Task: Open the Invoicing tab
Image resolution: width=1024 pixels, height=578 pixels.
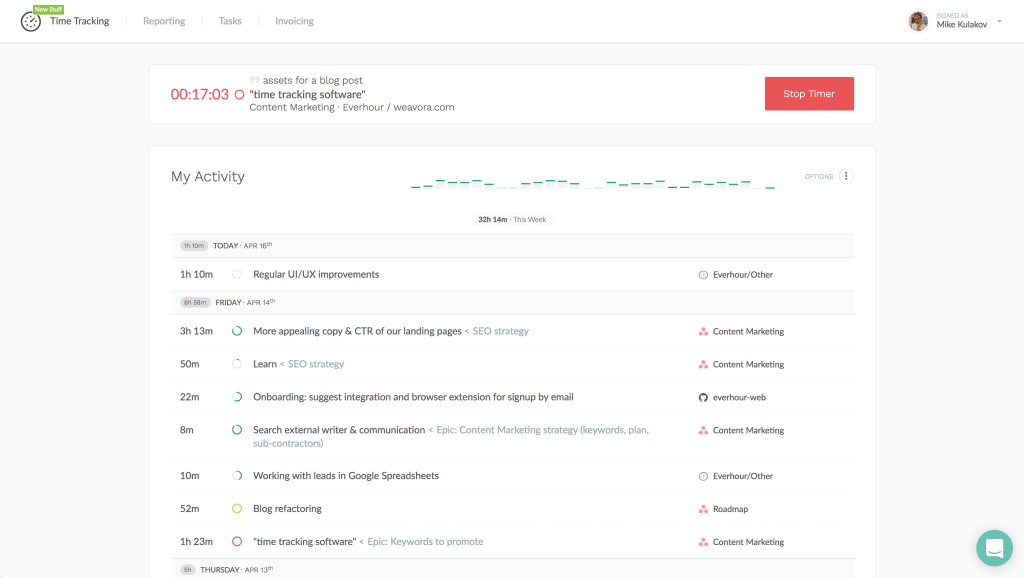Action: [293, 20]
